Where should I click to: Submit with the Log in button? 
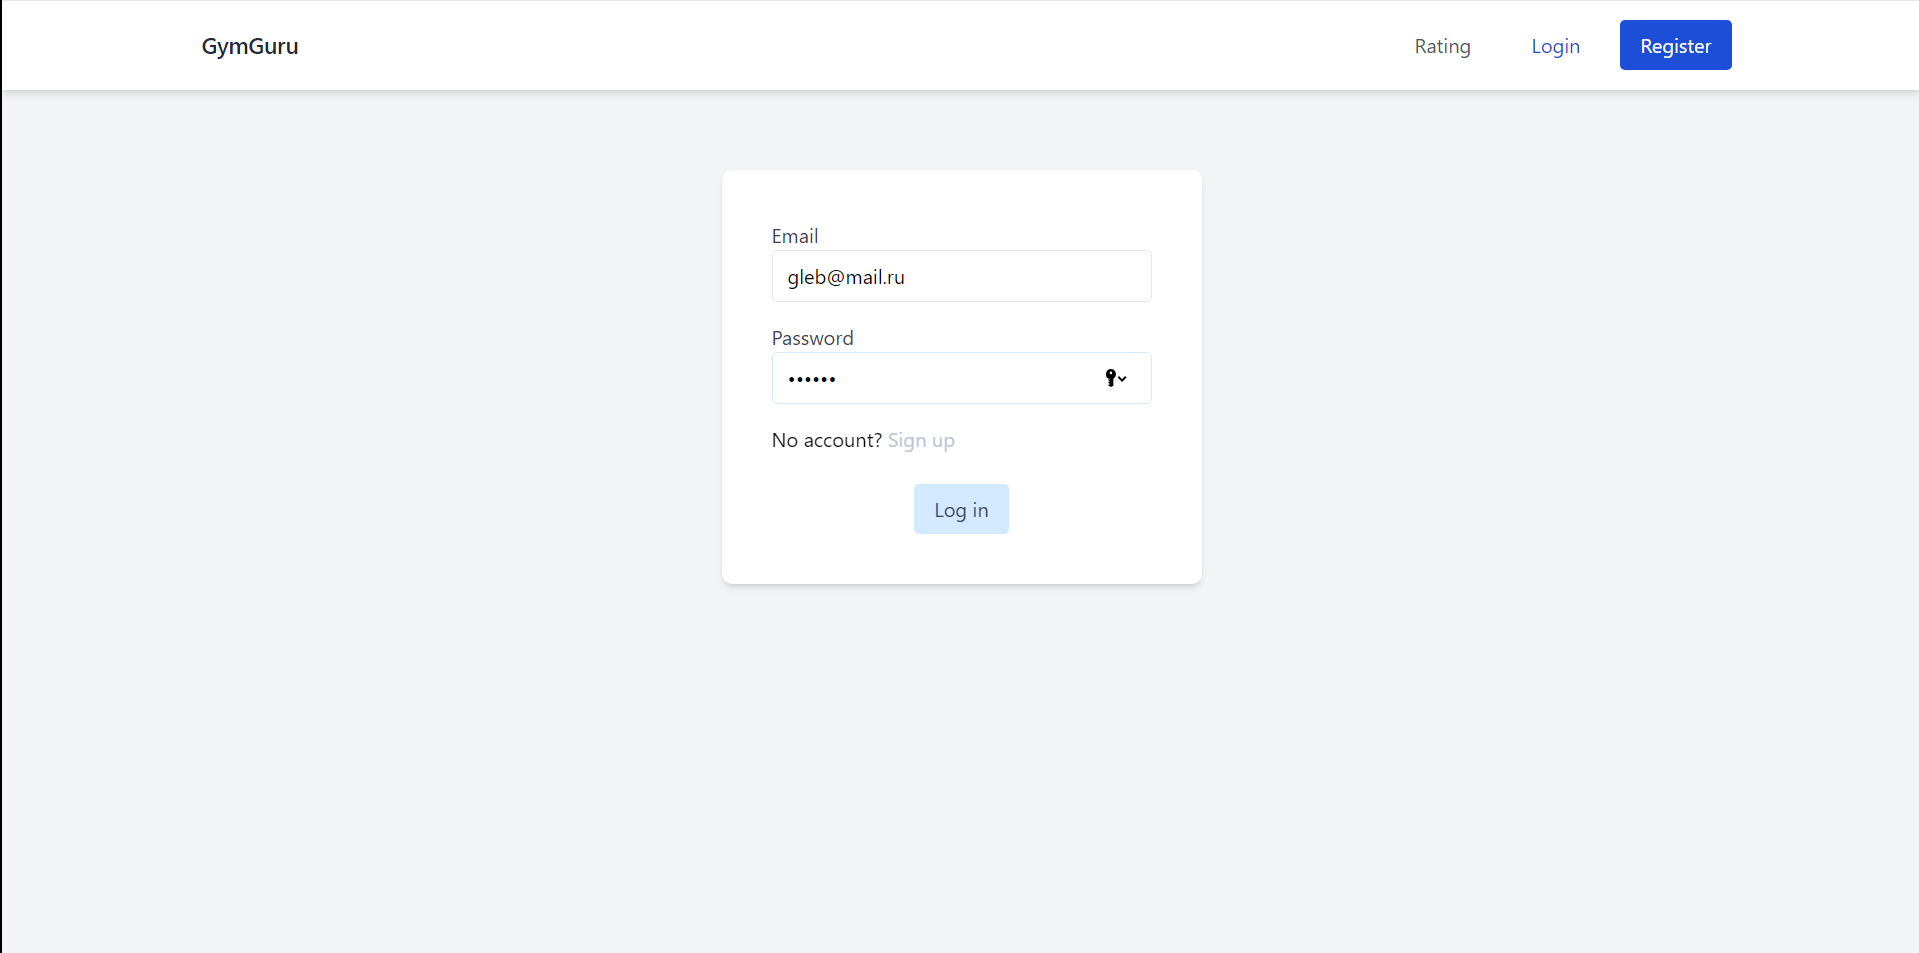click(961, 509)
